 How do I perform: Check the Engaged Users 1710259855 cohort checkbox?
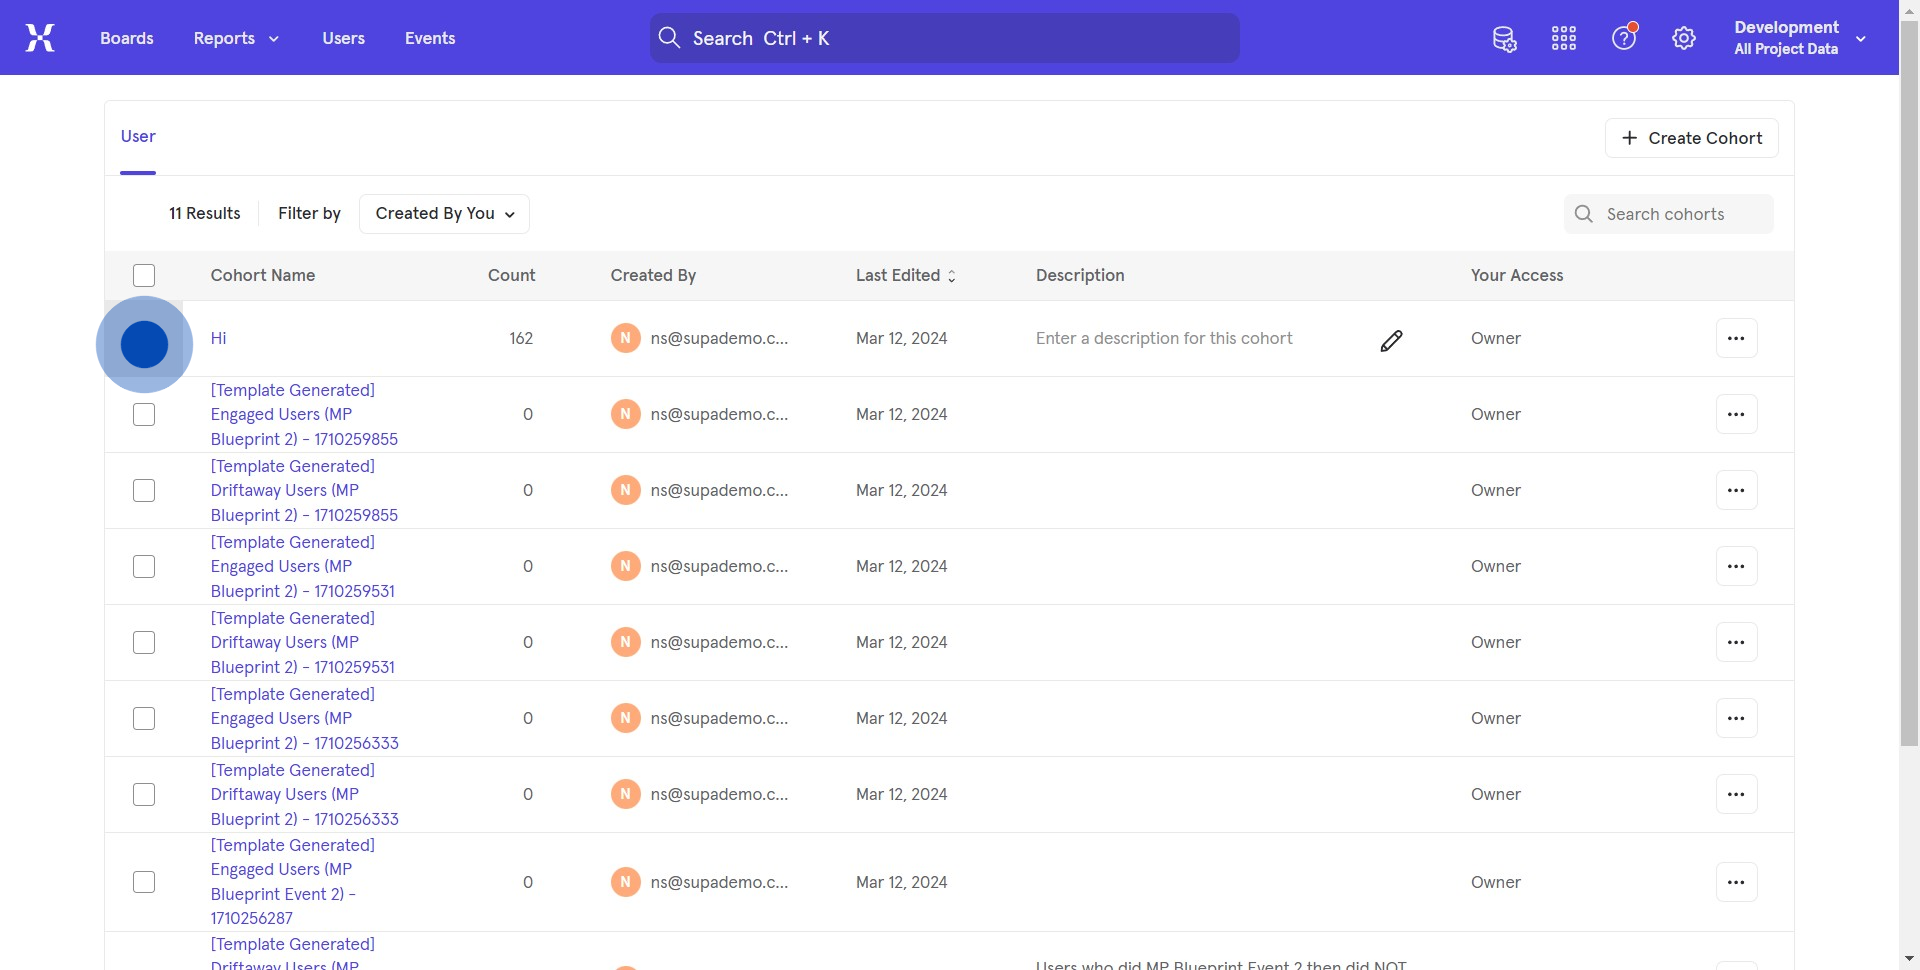(x=144, y=415)
